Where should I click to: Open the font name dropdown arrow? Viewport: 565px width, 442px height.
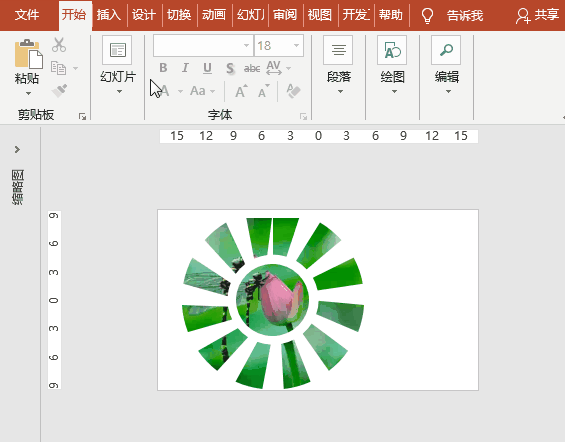(246, 45)
